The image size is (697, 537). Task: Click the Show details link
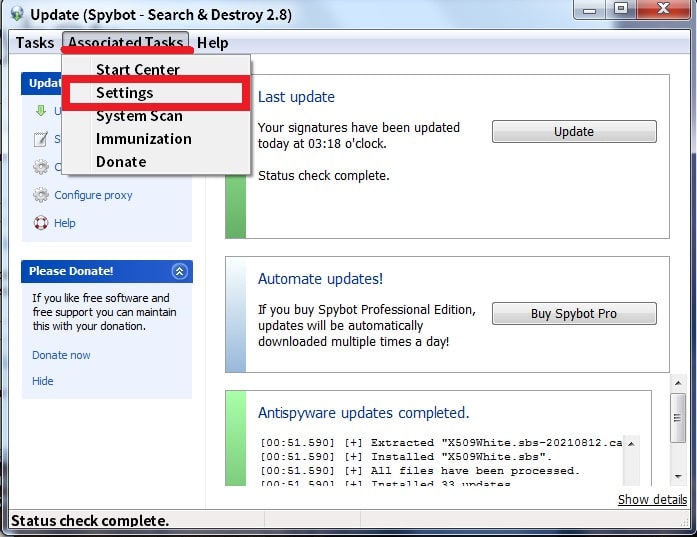(x=652, y=500)
